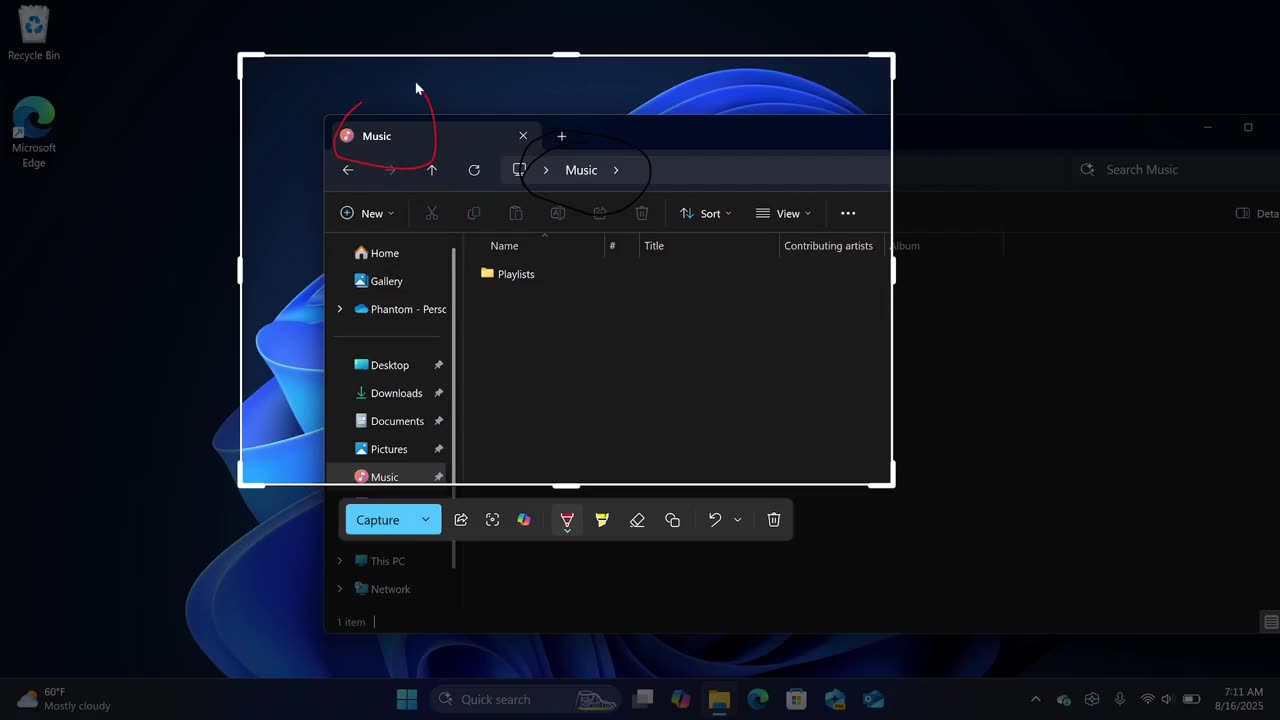This screenshot has width=1280, height=720.
Task: Select the Playlists folder
Action: pyautogui.click(x=515, y=274)
